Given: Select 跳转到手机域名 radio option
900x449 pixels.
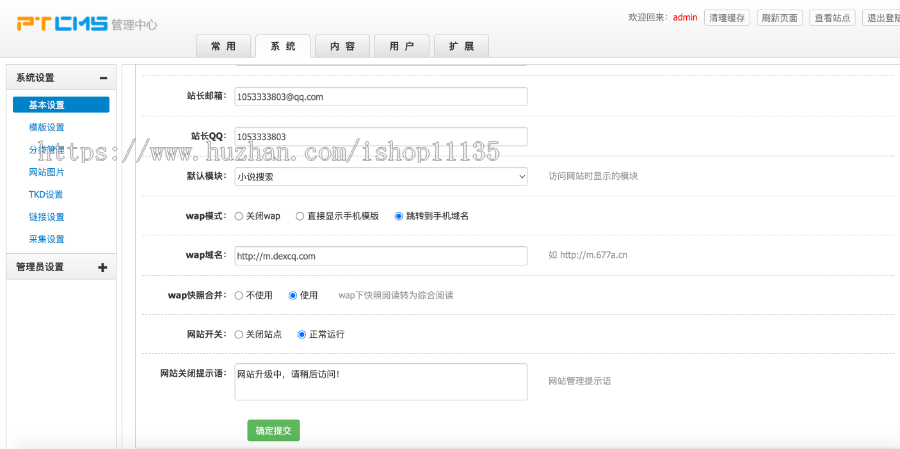Looking at the screenshot, I should (x=399, y=216).
